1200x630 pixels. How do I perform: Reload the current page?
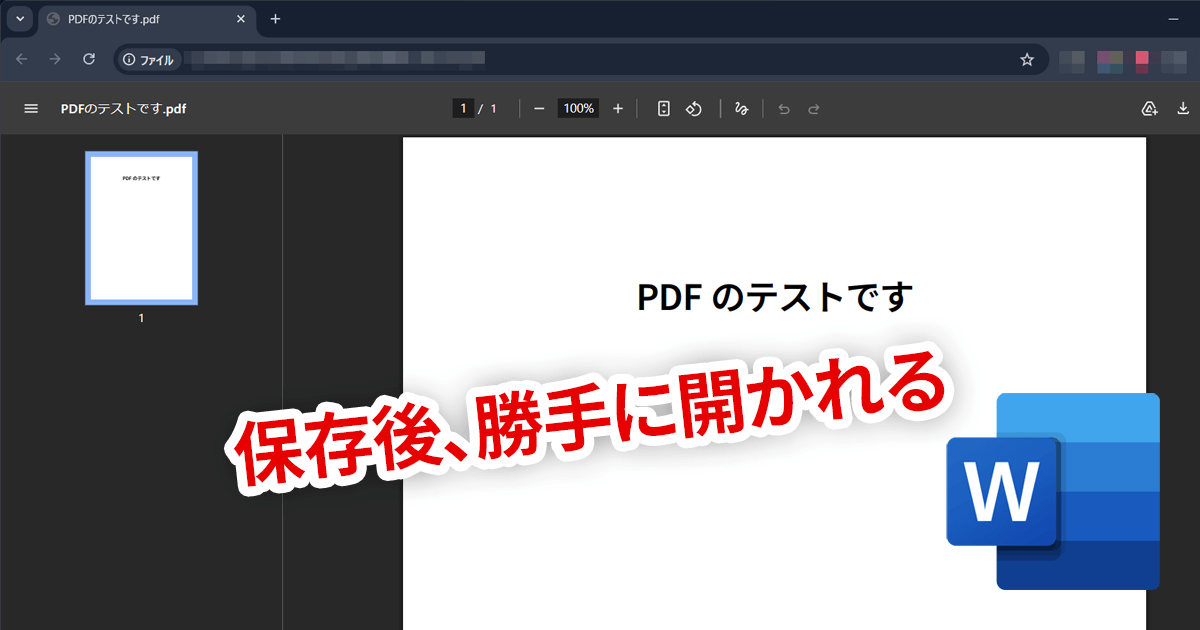click(89, 59)
